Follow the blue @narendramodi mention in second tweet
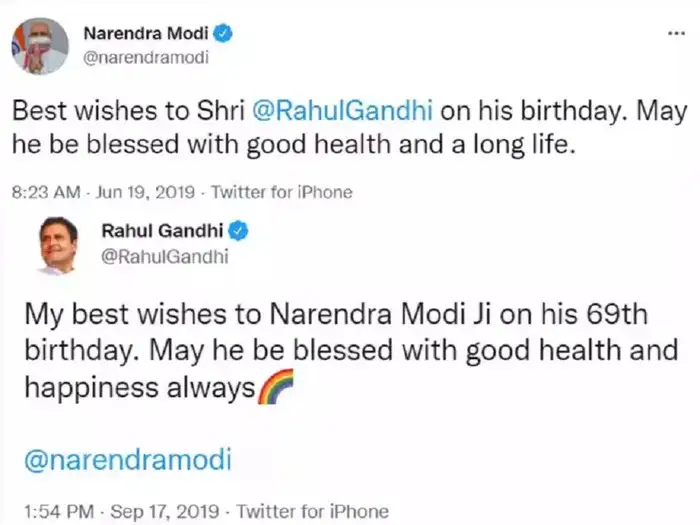Viewport: 700px width, 525px height. 127,460
